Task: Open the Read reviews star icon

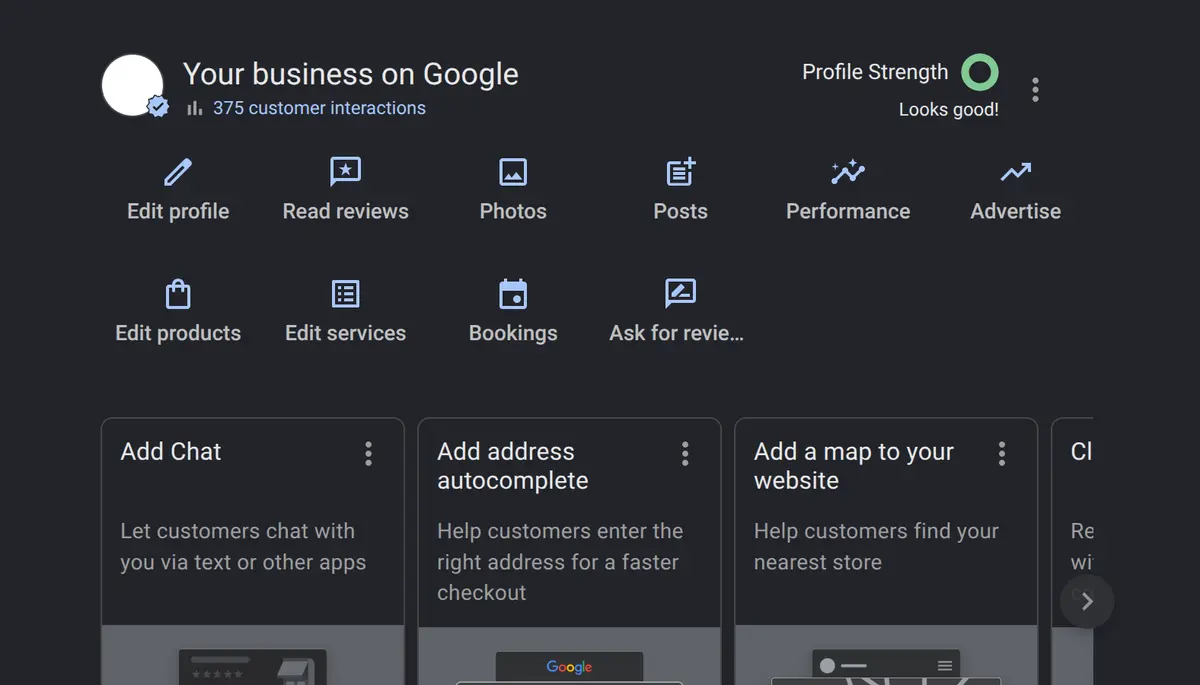Action: (345, 172)
